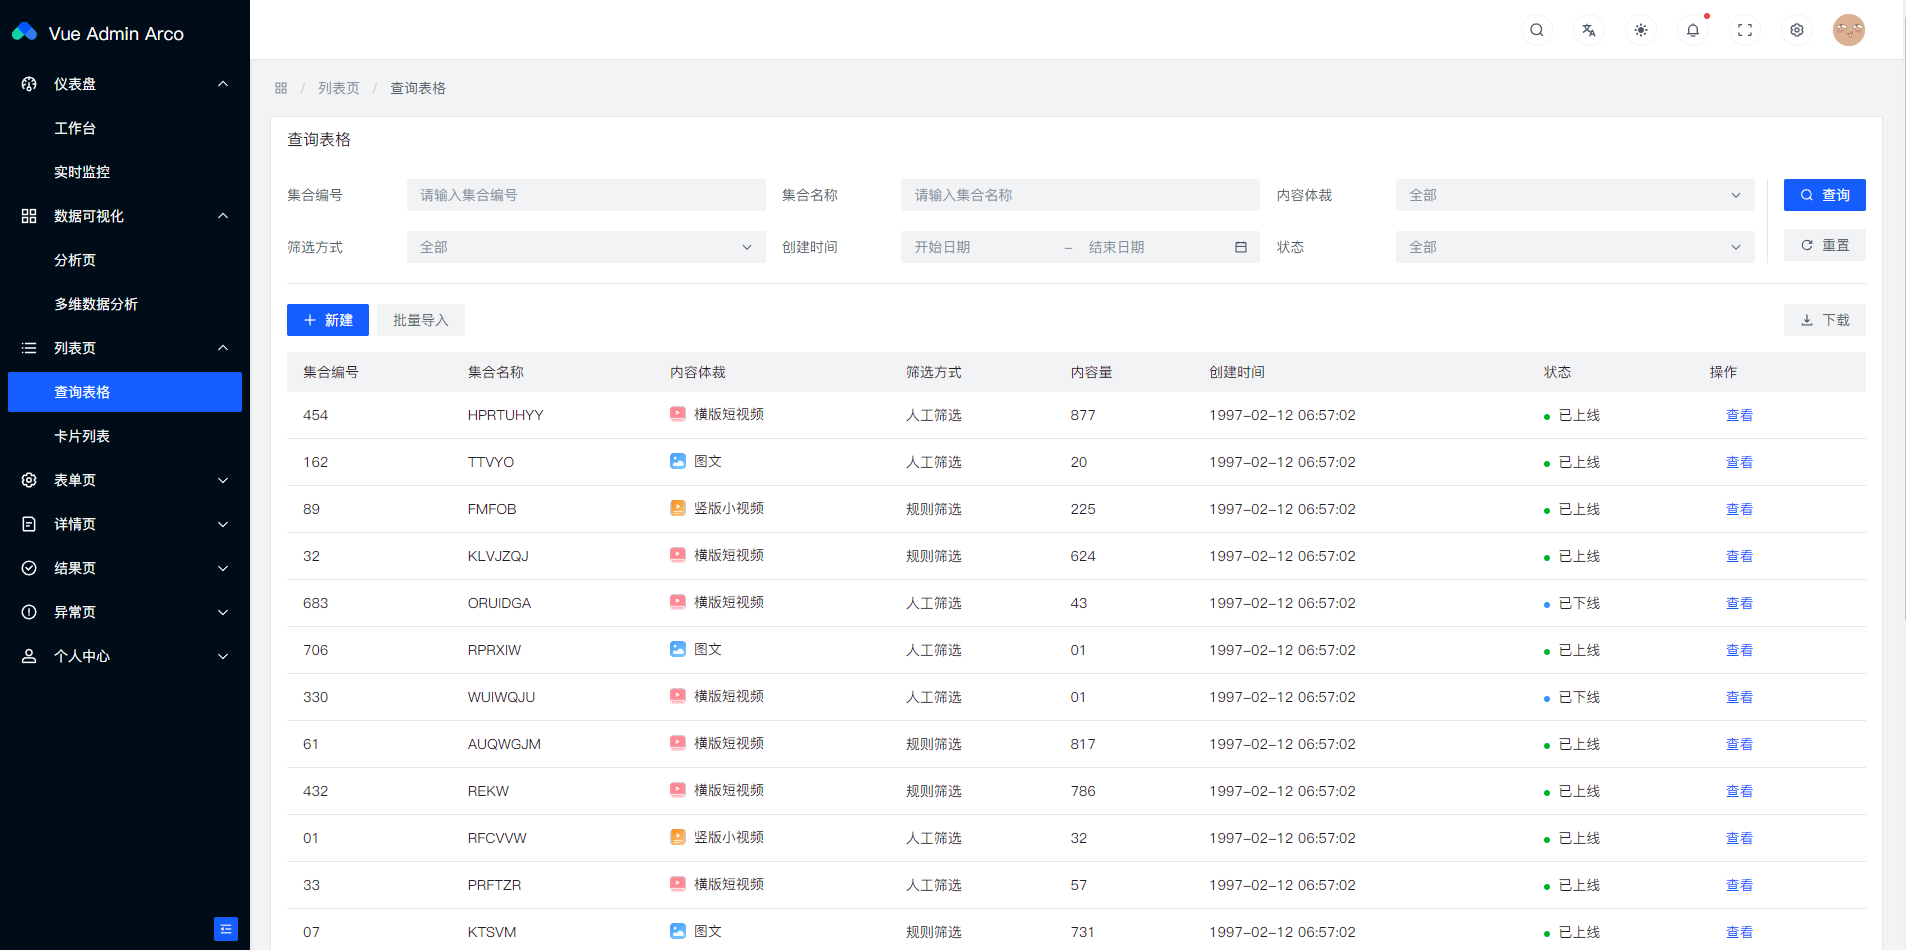
Task: Click video icon in ORUIDGA row
Action: click(x=678, y=602)
